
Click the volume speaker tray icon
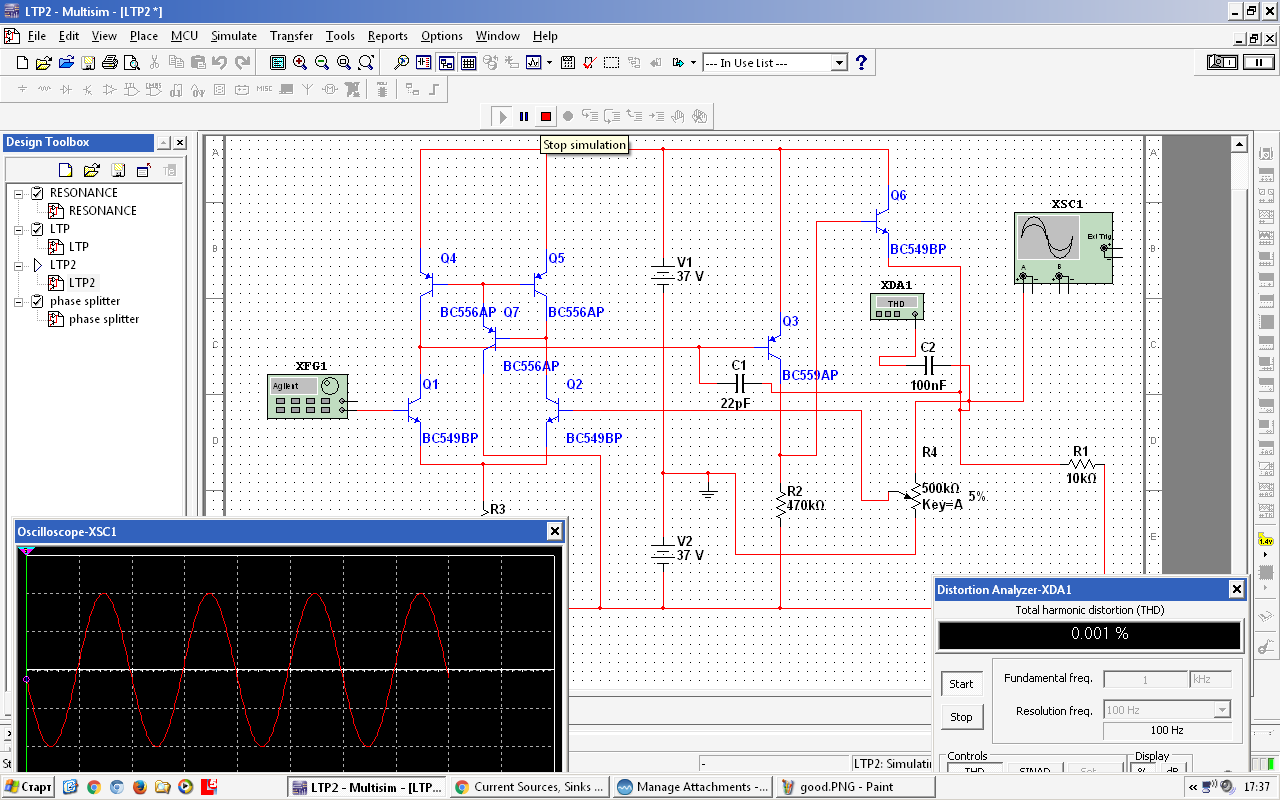tap(1226, 787)
